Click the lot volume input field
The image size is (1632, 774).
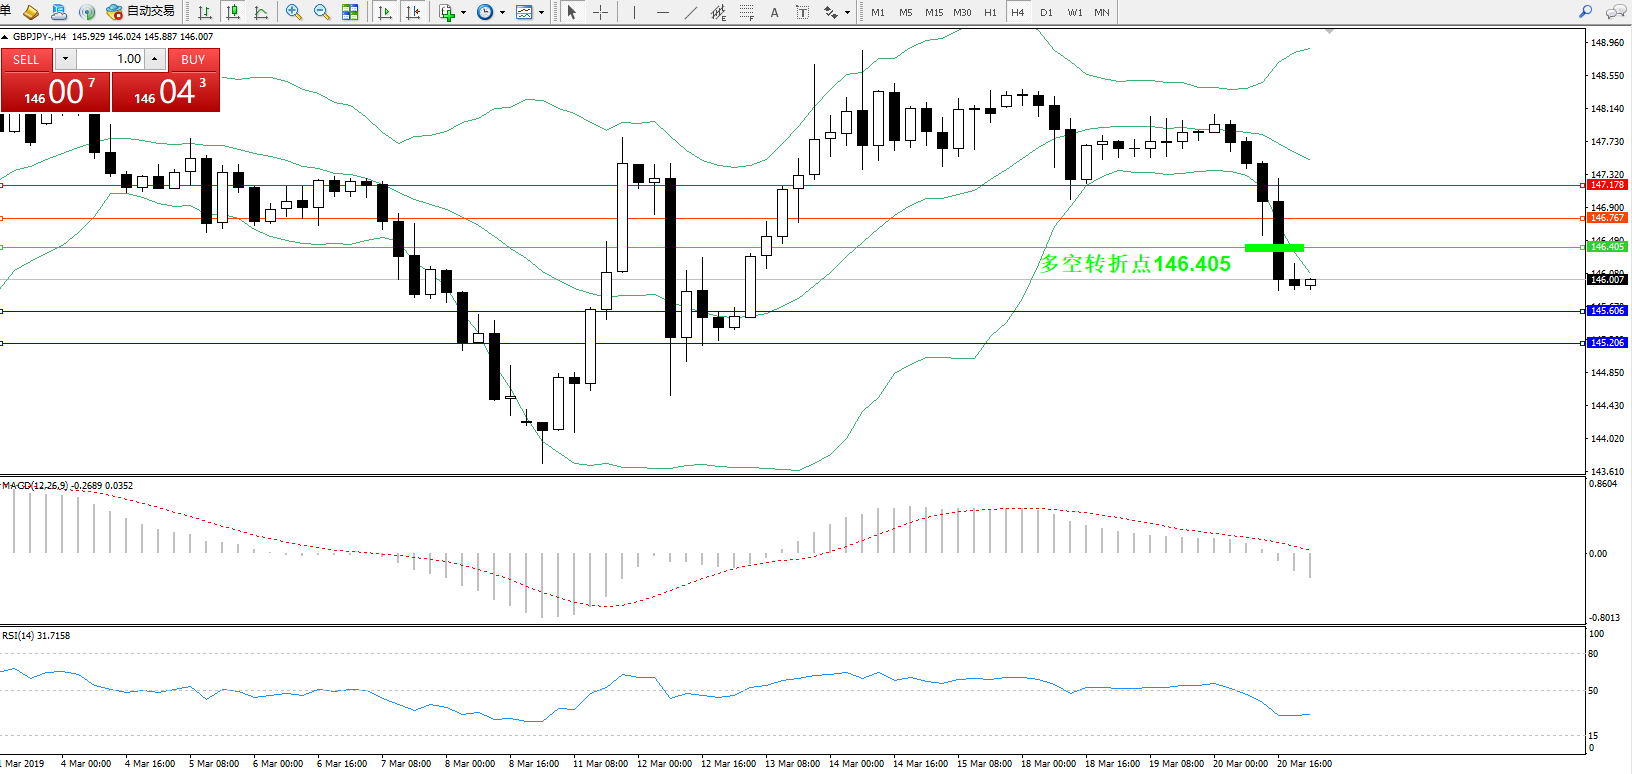point(110,59)
